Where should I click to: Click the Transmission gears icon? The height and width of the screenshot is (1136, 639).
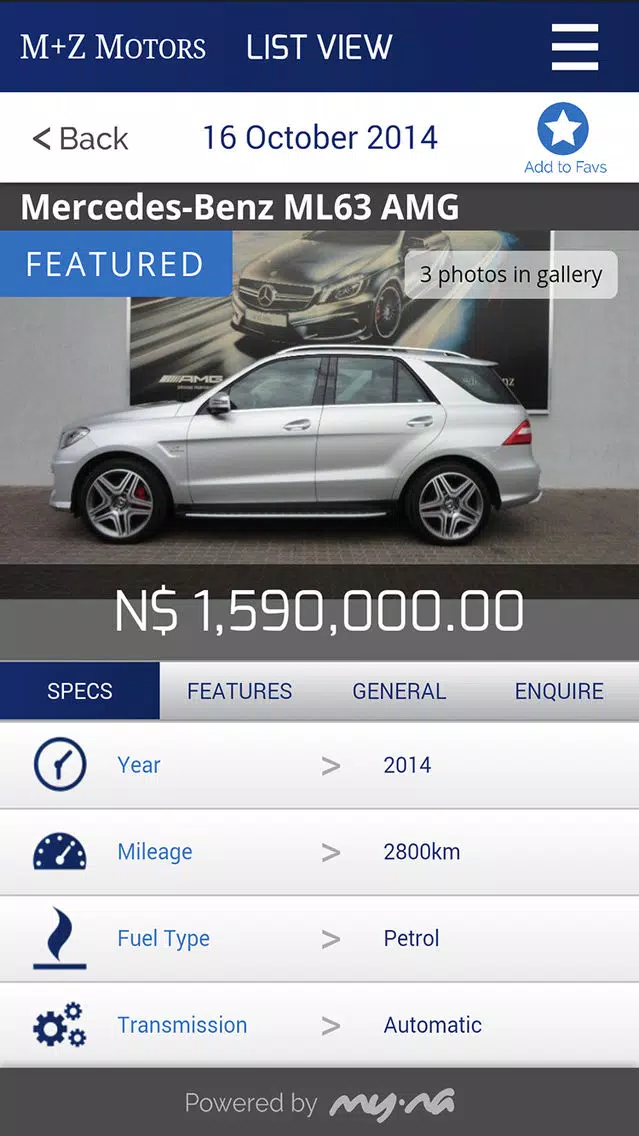(x=59, y=1025)
